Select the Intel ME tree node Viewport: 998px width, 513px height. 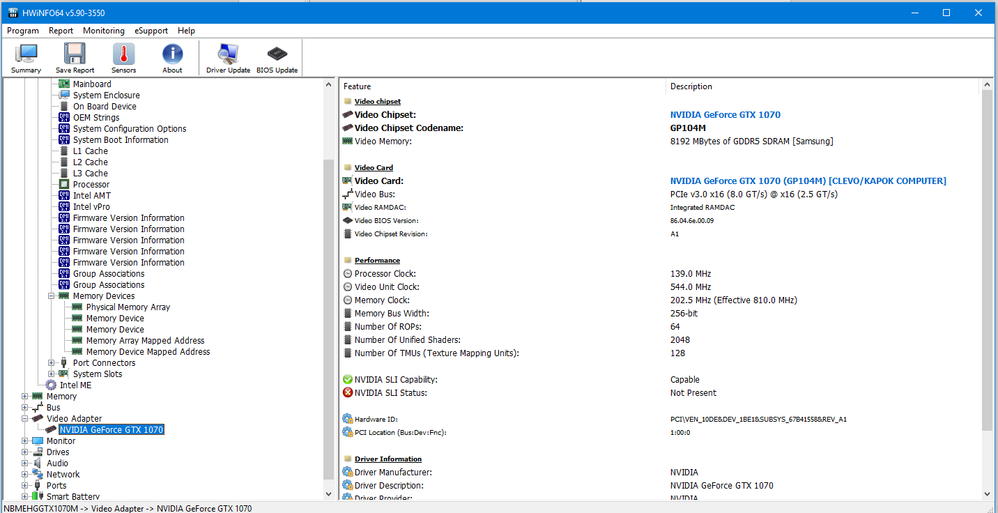pyautogui.click(x=75, y=385)
